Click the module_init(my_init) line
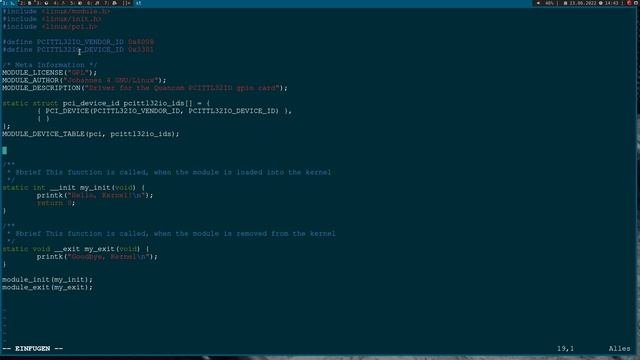Screen dimensions: 640x360 47,280
